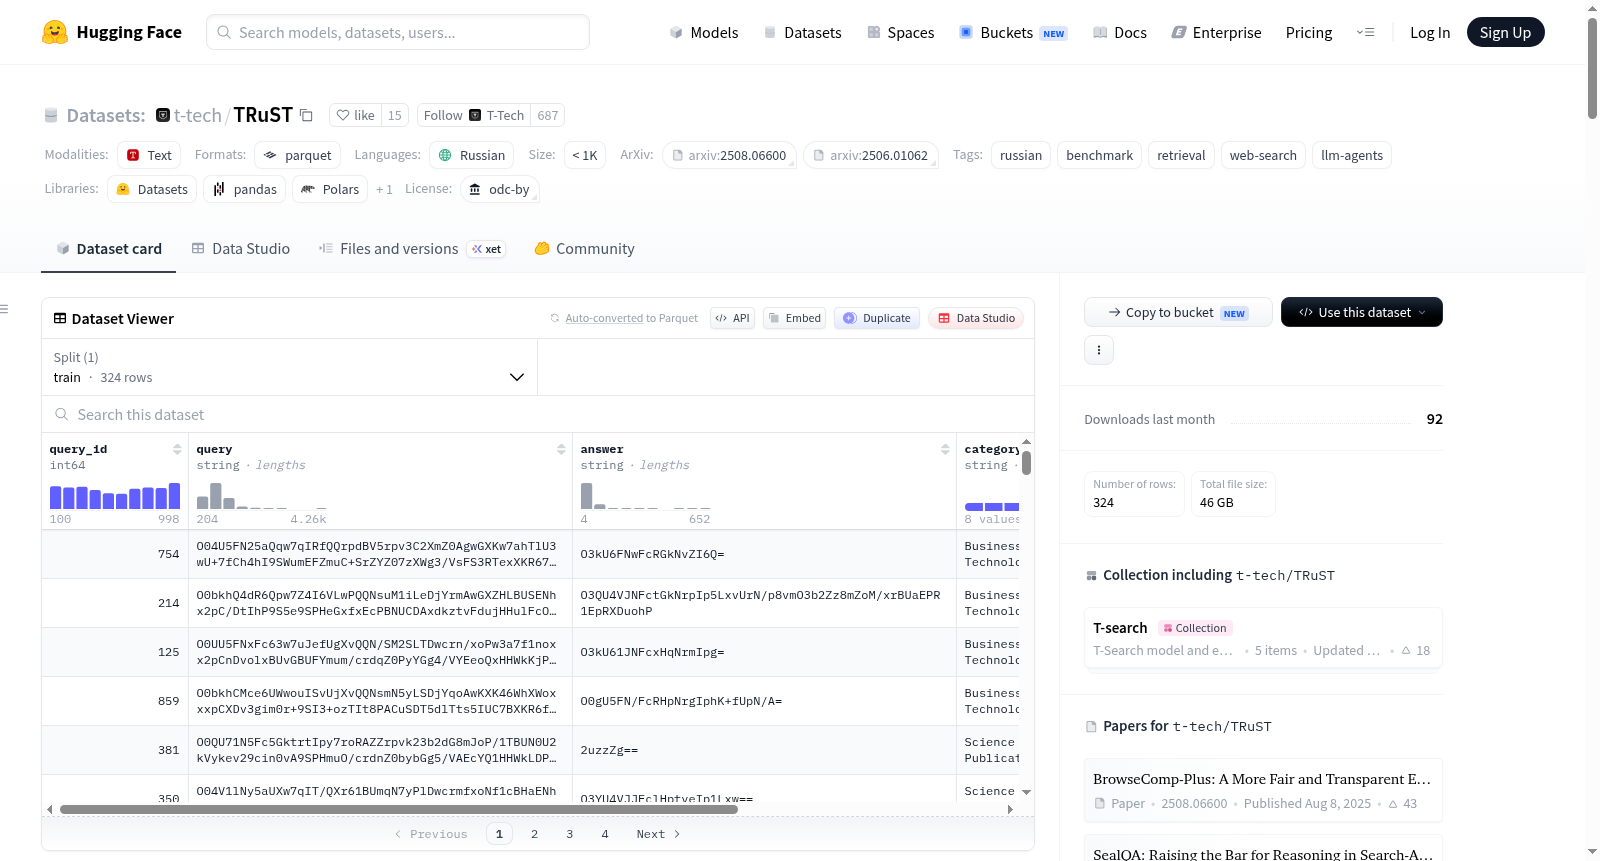The height and width of the screenshot is (861, 1600).
Task: Sort the answer column
Action: (945, 449)
